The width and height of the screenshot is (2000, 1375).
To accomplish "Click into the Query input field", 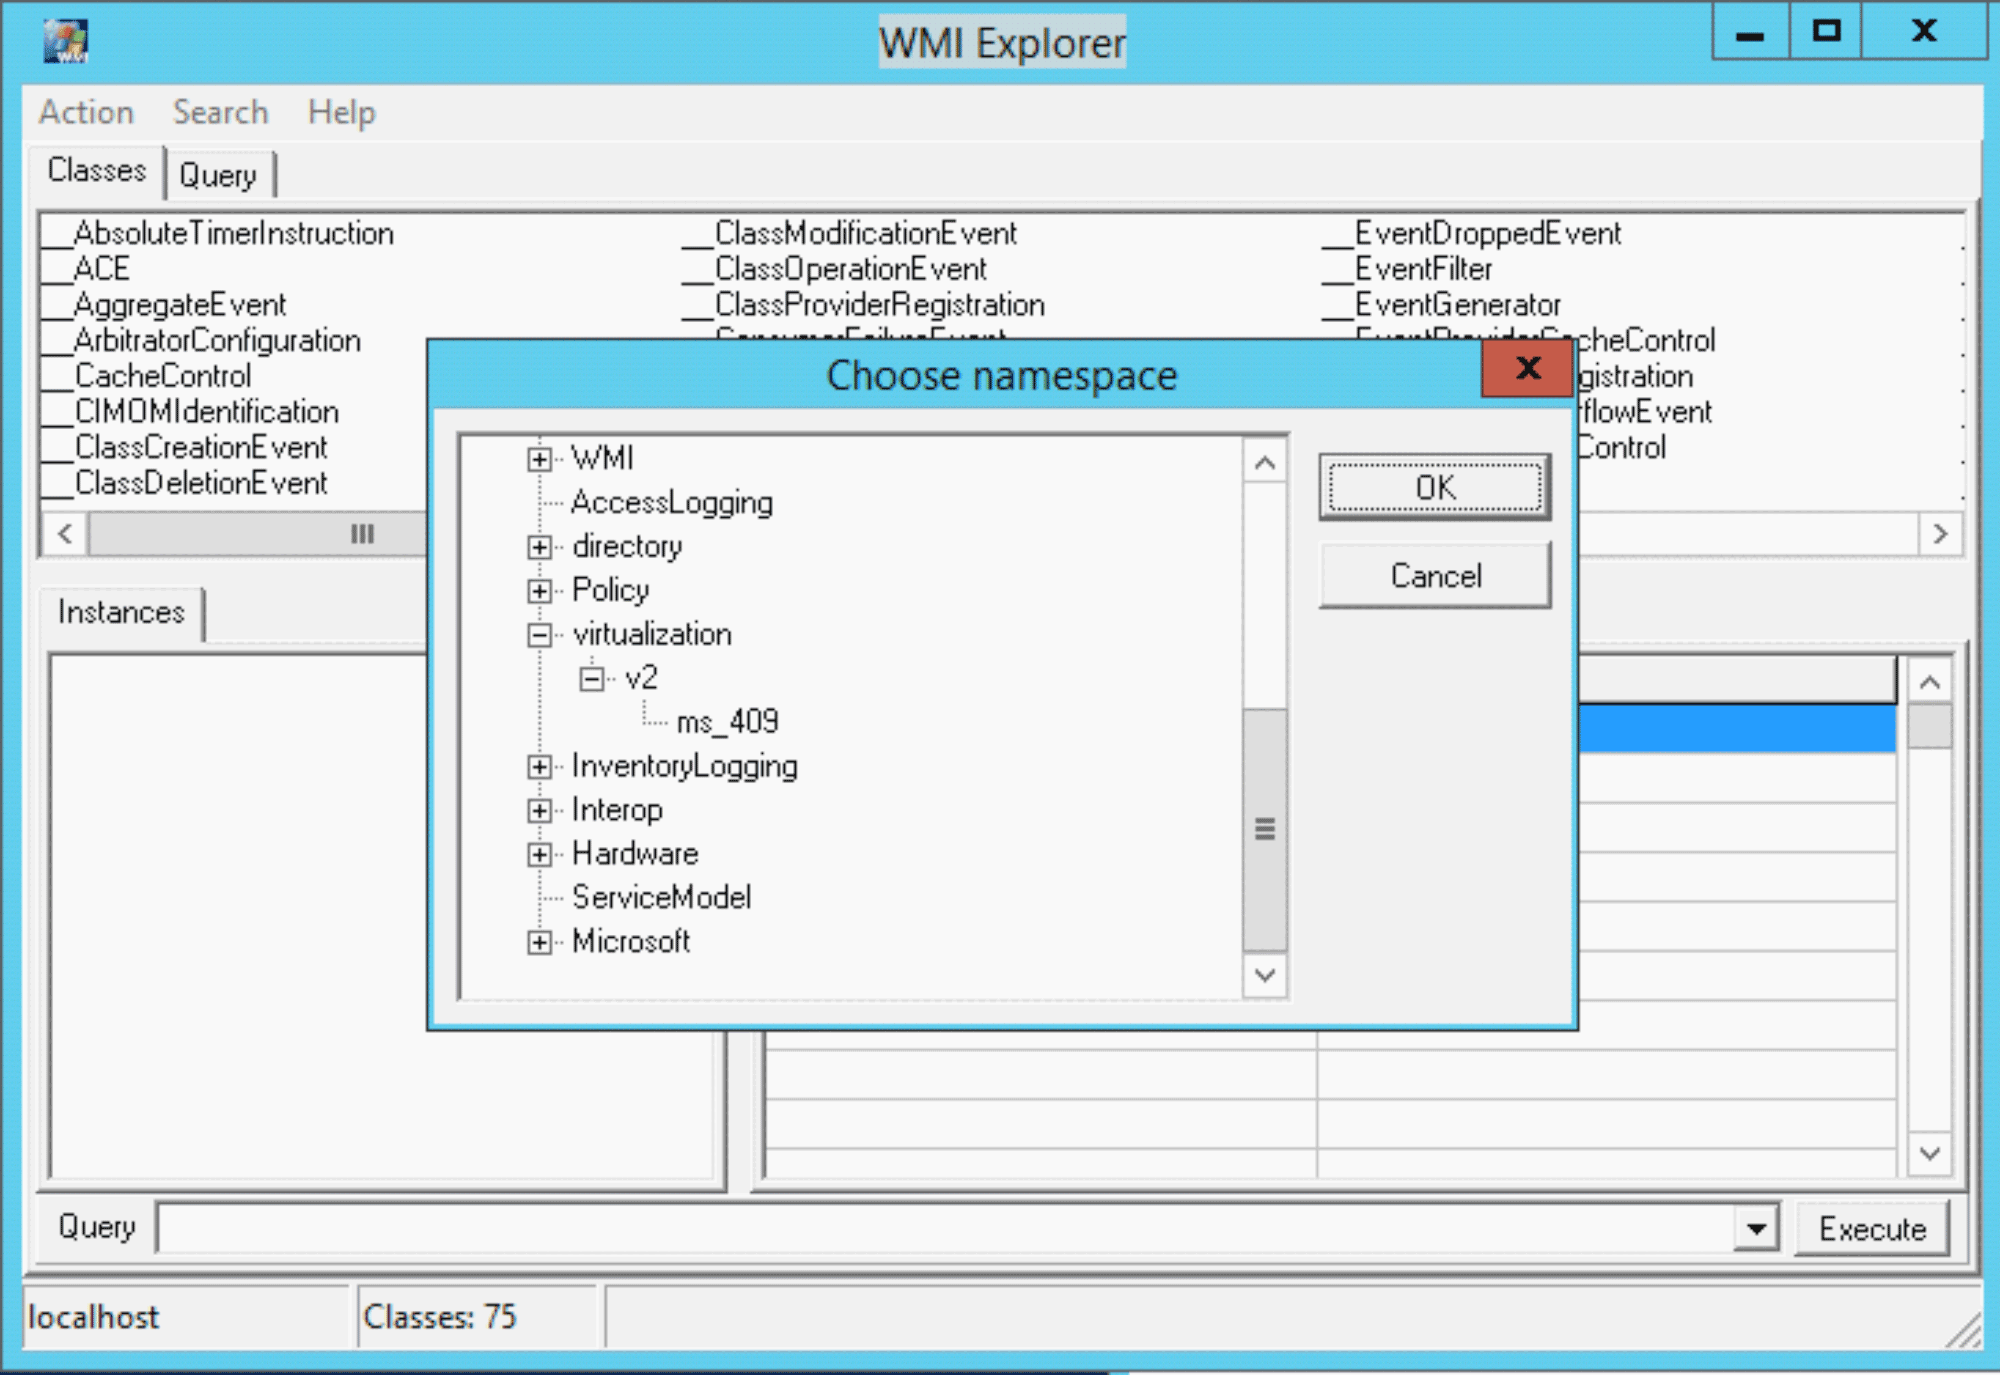I will coord(945,1228).
